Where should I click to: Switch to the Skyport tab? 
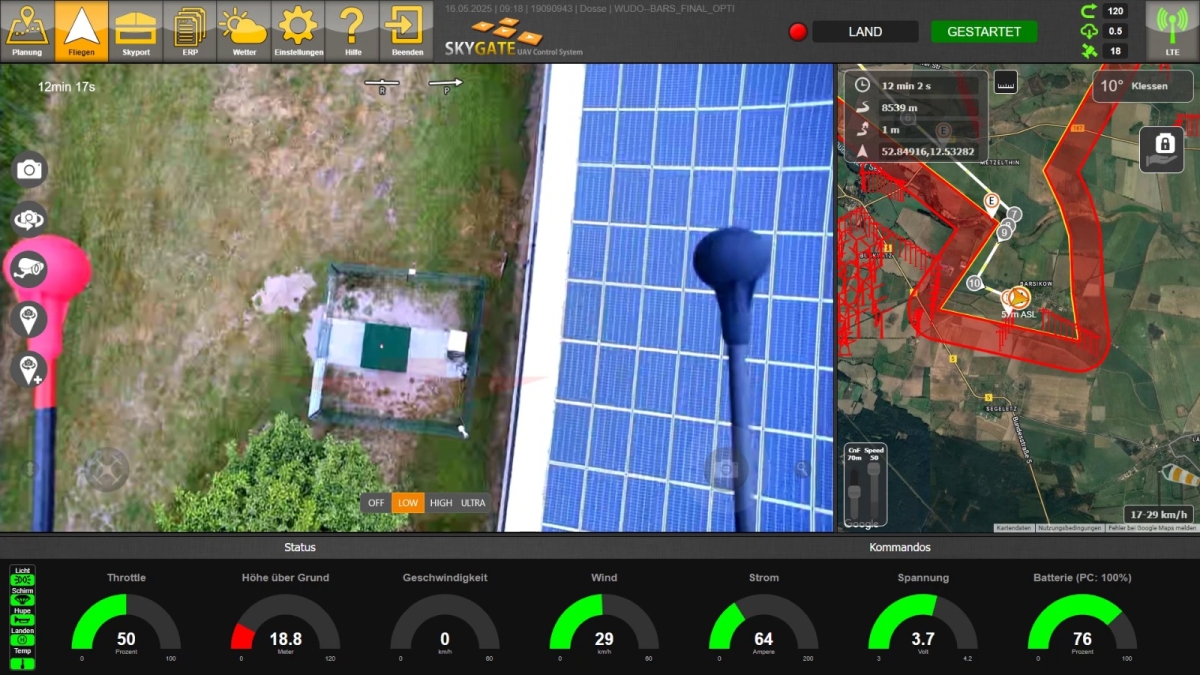136,31
